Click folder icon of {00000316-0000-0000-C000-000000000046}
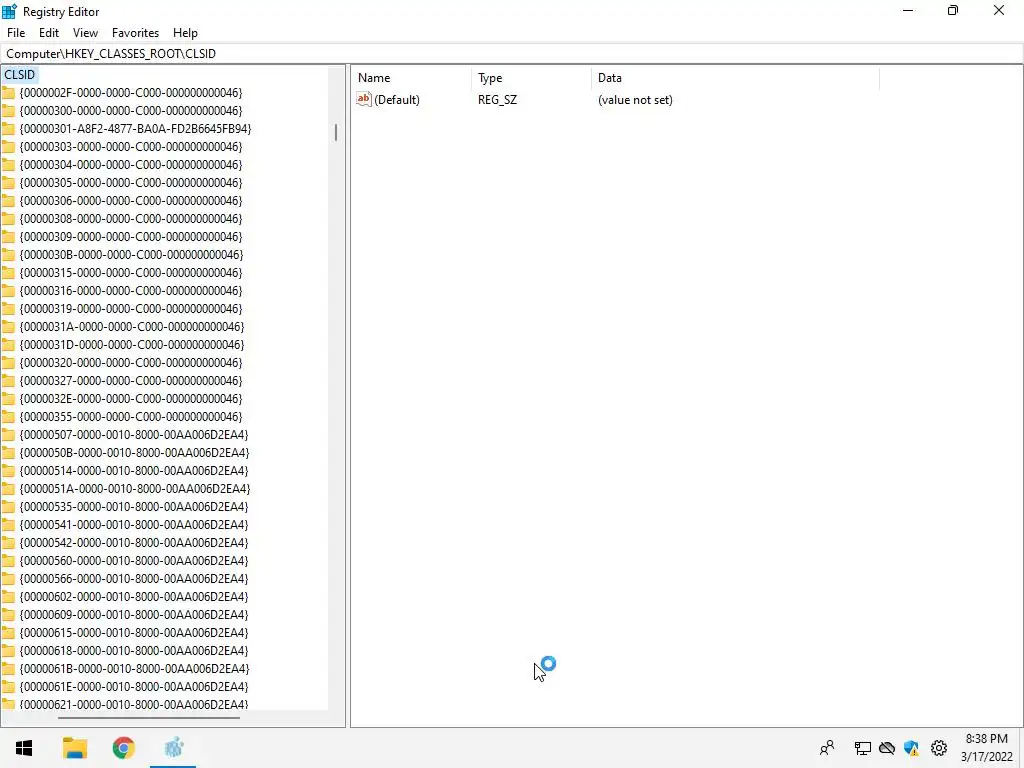This screenshot has height=768, width=1024. [8, 291]
